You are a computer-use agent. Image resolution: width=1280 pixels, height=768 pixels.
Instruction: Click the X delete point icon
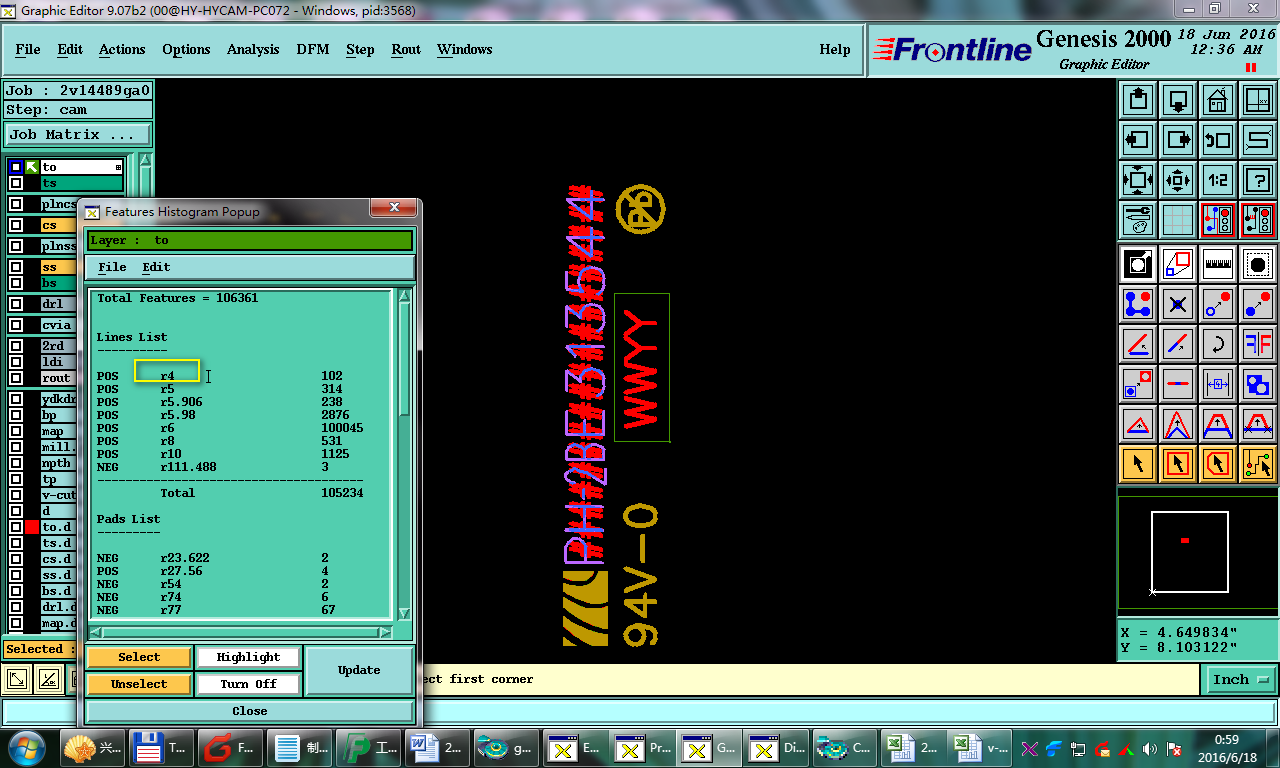pyautogui.click(x=1178, y=304)
